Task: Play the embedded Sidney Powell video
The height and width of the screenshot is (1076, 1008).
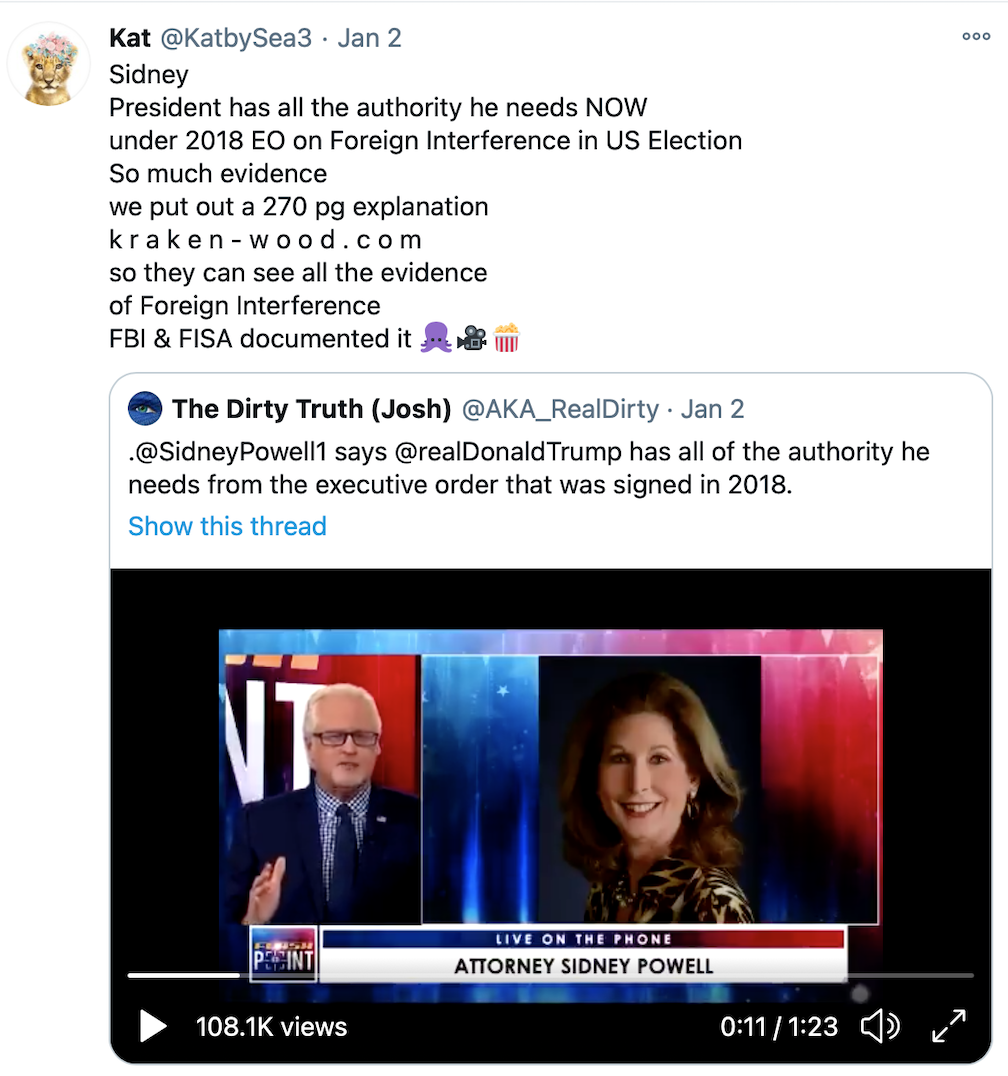Action: tap(153, 1027)
